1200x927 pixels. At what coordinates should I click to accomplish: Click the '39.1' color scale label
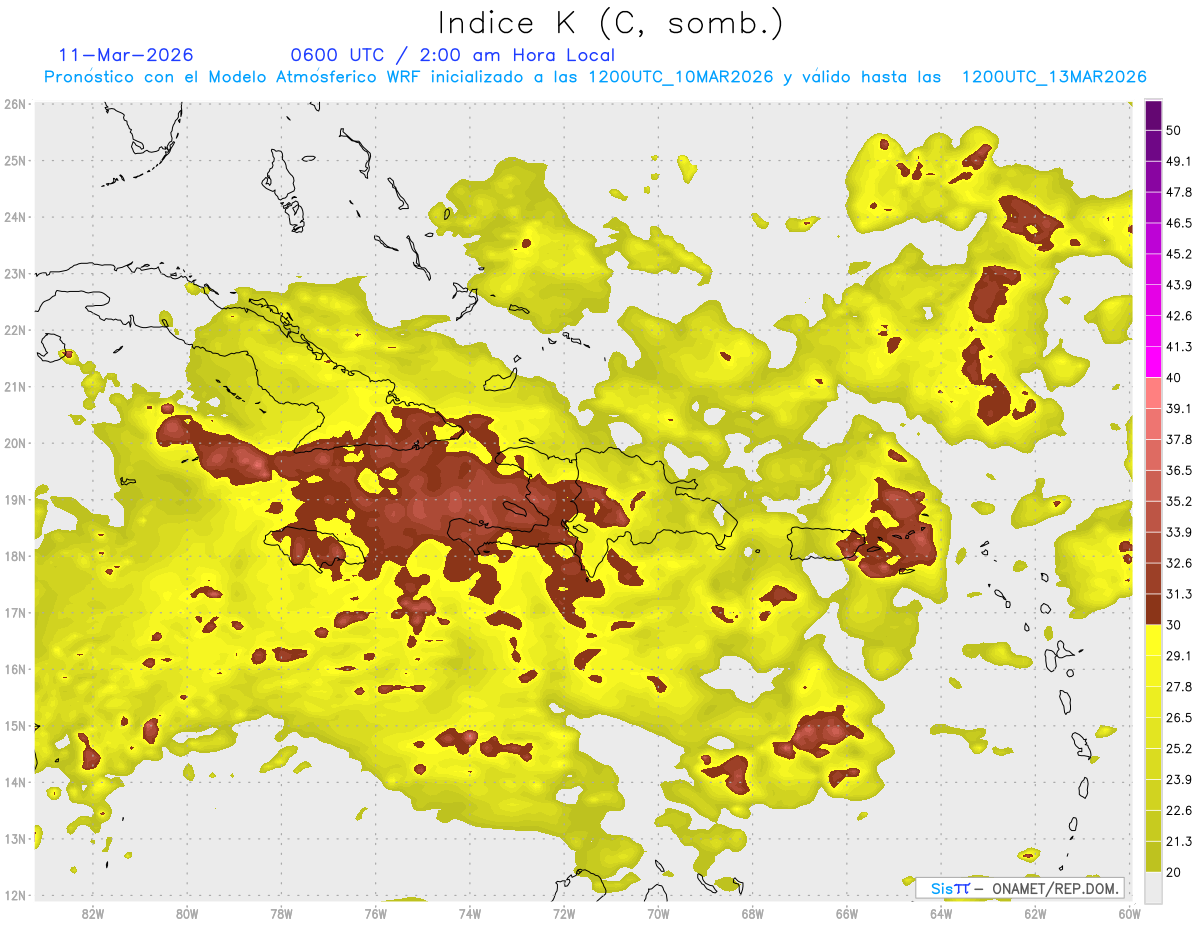(x=1179, y=409)
